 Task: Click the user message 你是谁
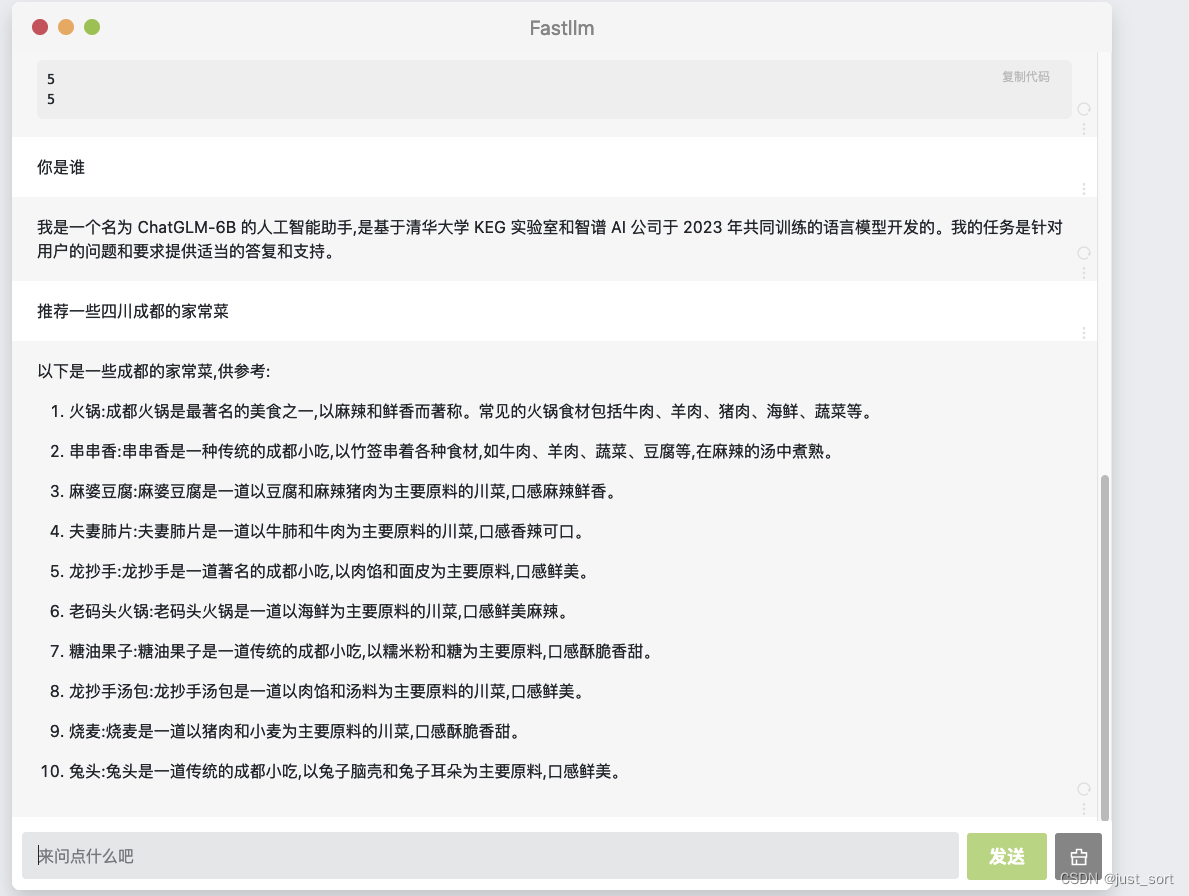(x=61, y=168)
